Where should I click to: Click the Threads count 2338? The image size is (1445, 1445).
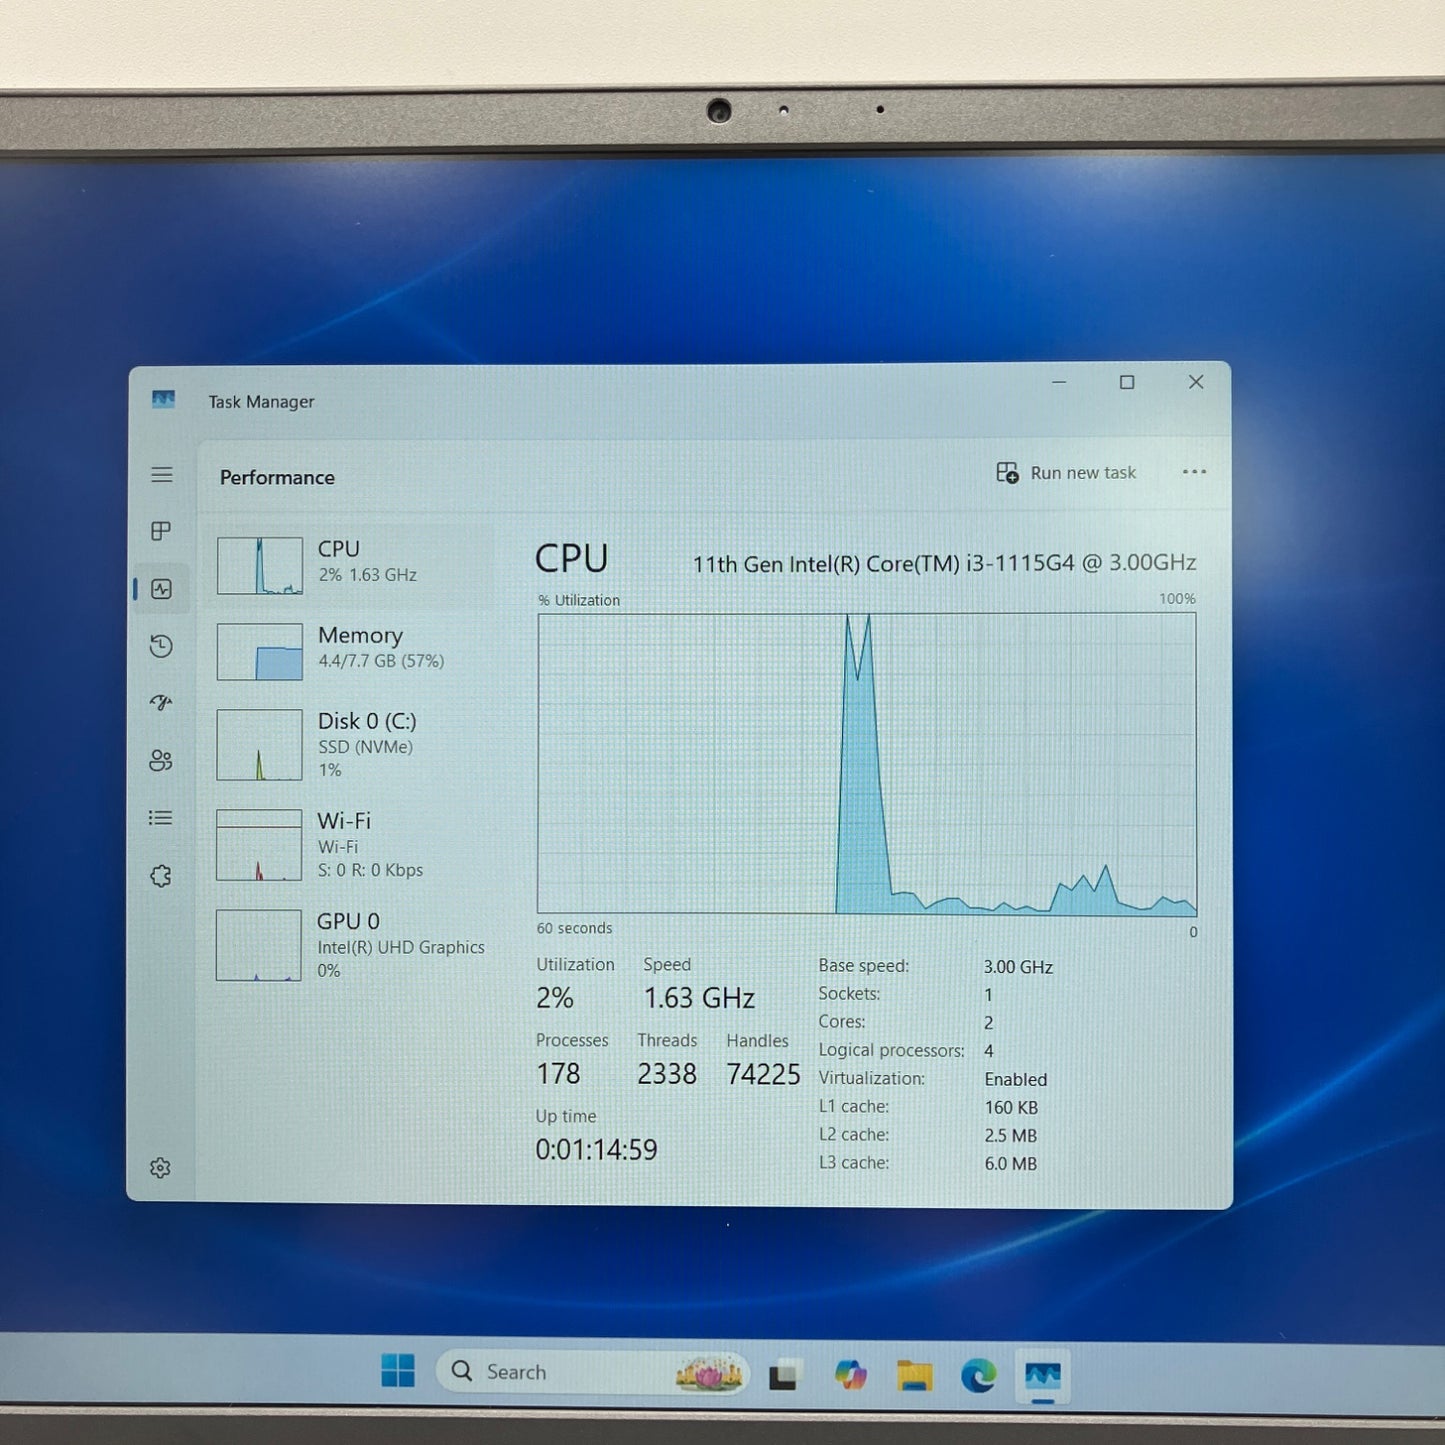[667, 1074]
